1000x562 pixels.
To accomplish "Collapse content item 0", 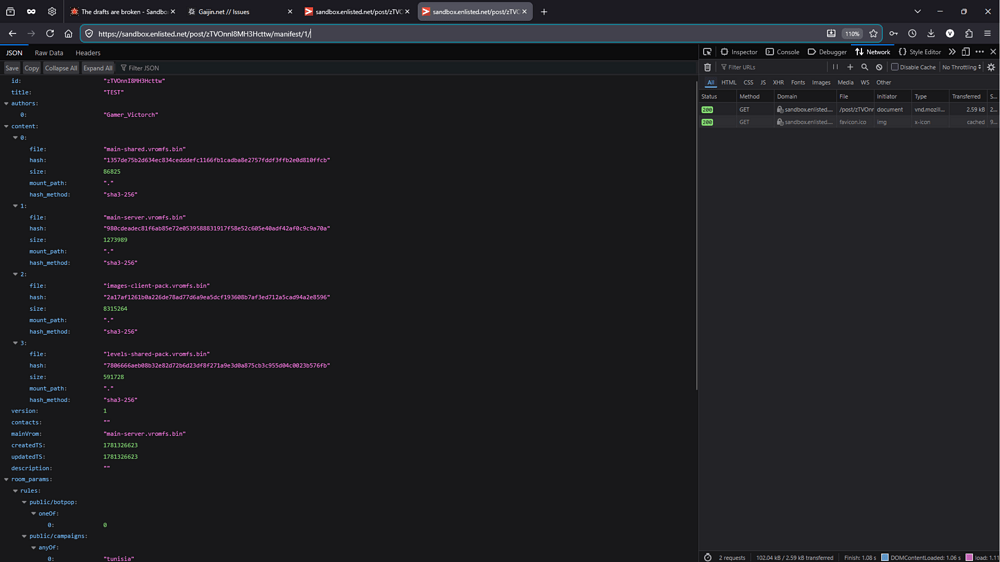I will click(15, 138).
